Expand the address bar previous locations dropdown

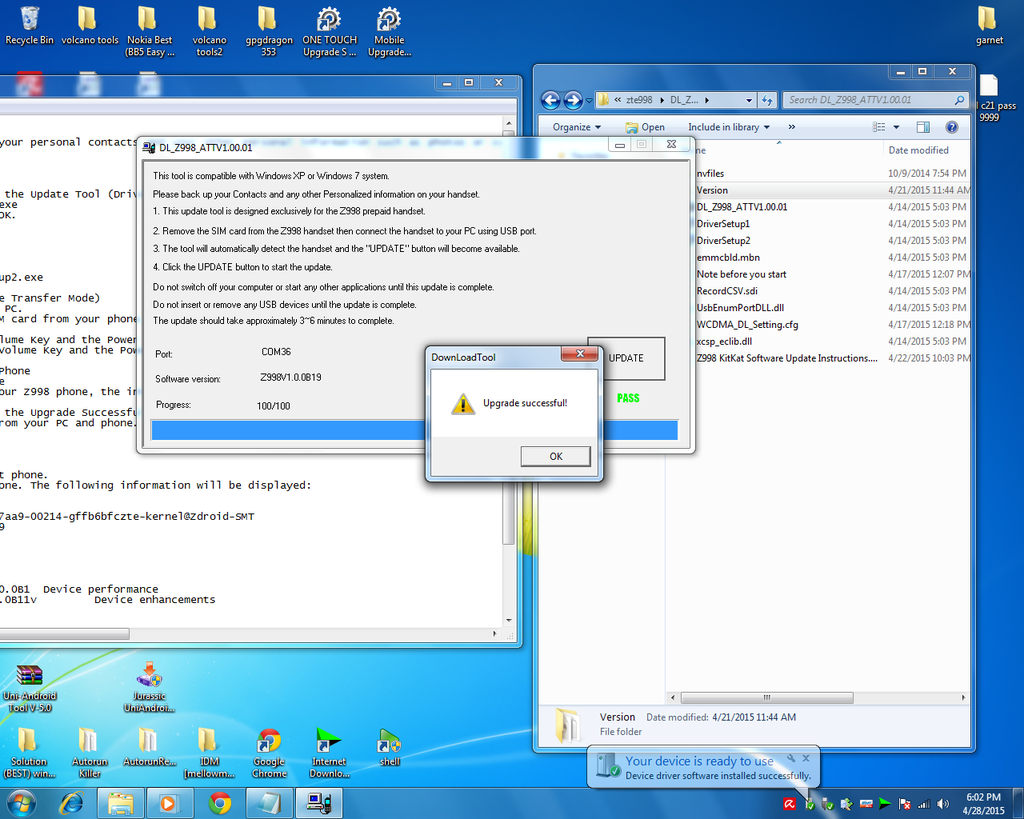749,100
